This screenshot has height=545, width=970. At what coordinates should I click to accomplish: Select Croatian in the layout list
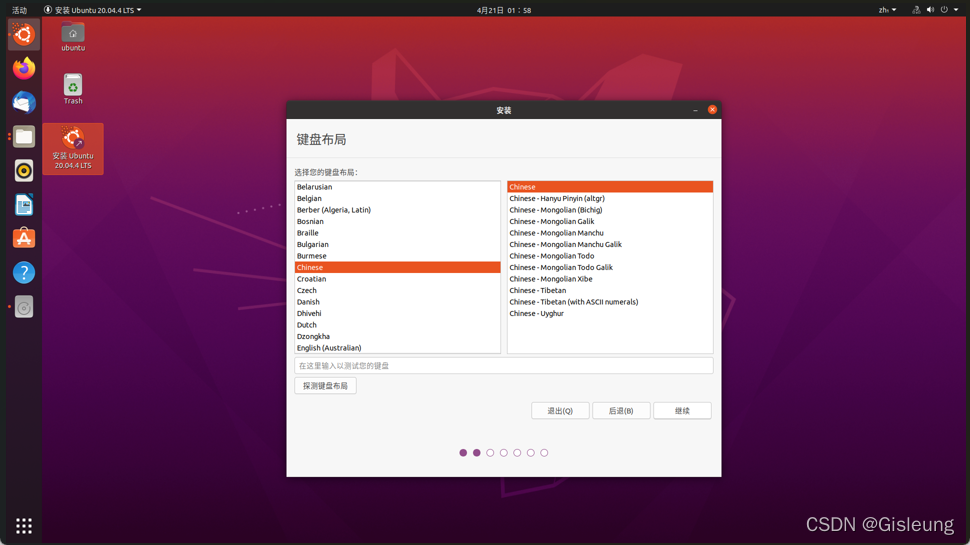(397, 279)
